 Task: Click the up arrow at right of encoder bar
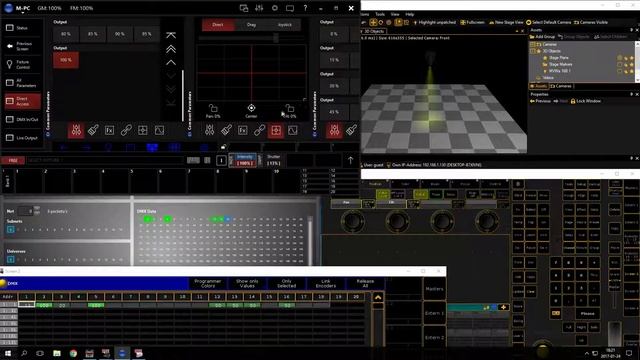[350, 160]
